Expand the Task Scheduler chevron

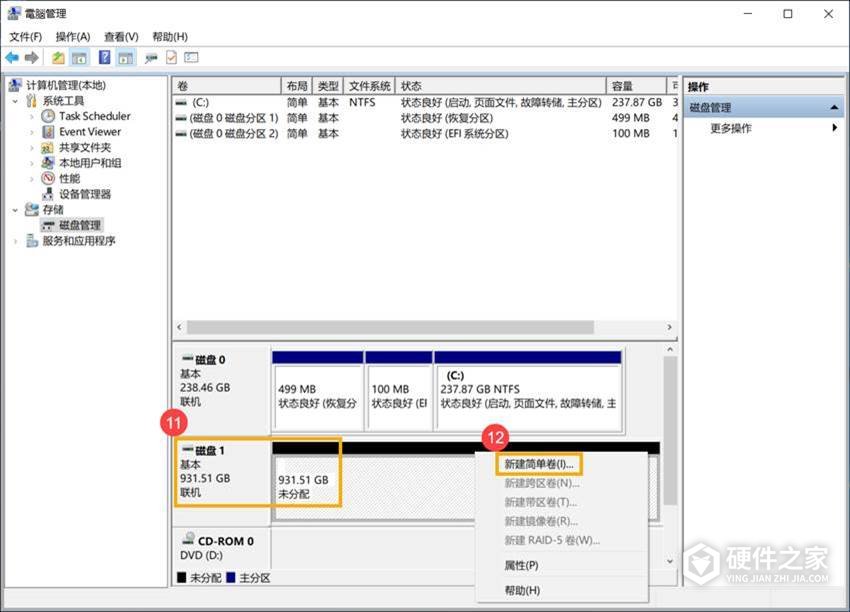point(32,117)
